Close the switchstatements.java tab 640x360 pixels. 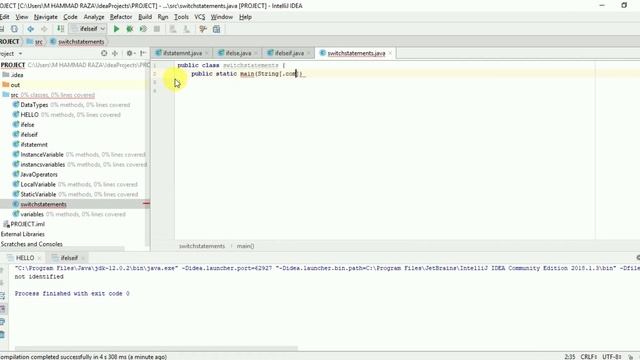pyautogui.click(x=390, y=53)
